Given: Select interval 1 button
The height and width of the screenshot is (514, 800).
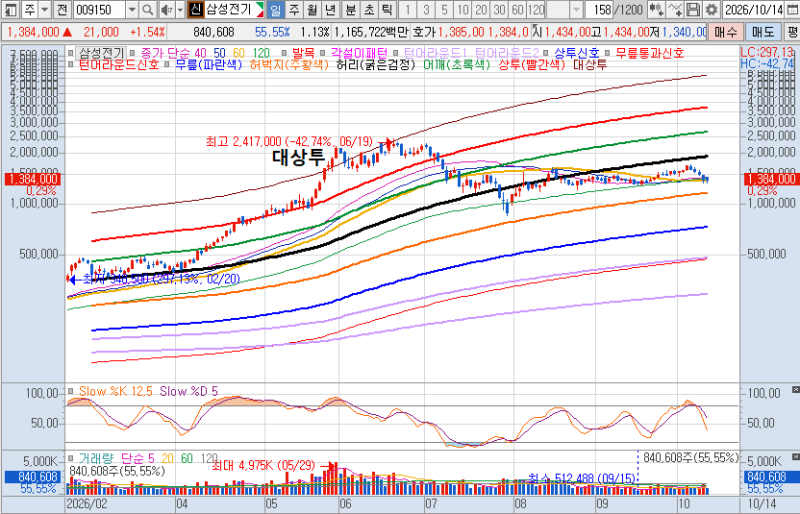Looking at the screenshot, I should [x=407, y=9].
